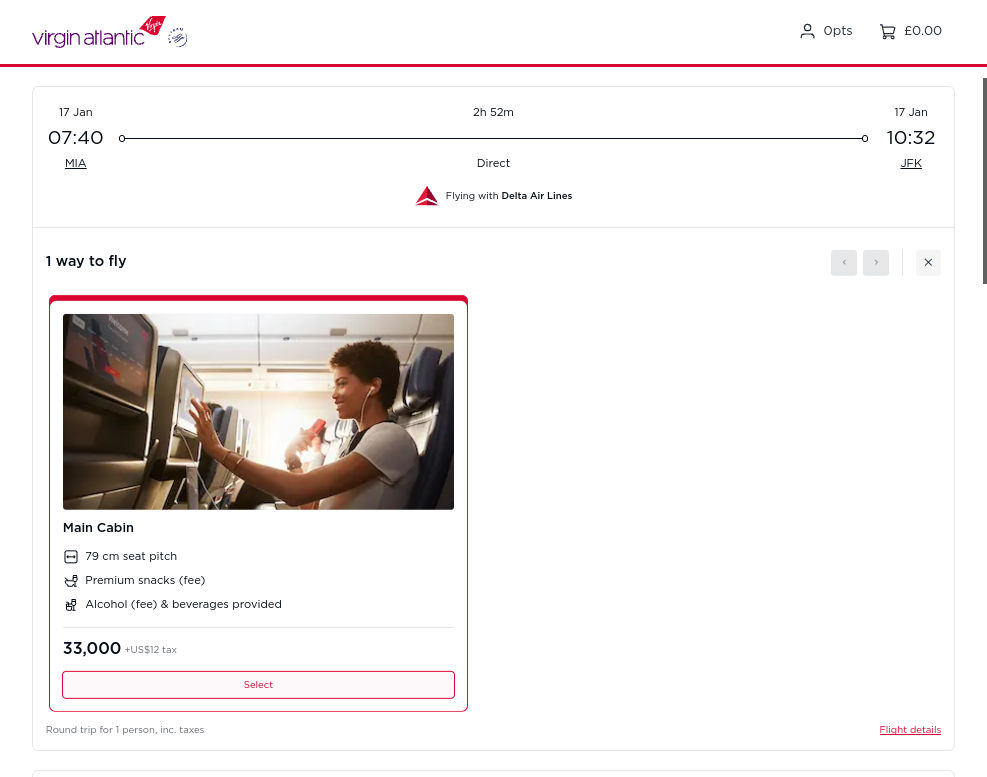The image size is (987, 777).
Task: Click the MIA airport code link
Action: coord(76,163)
